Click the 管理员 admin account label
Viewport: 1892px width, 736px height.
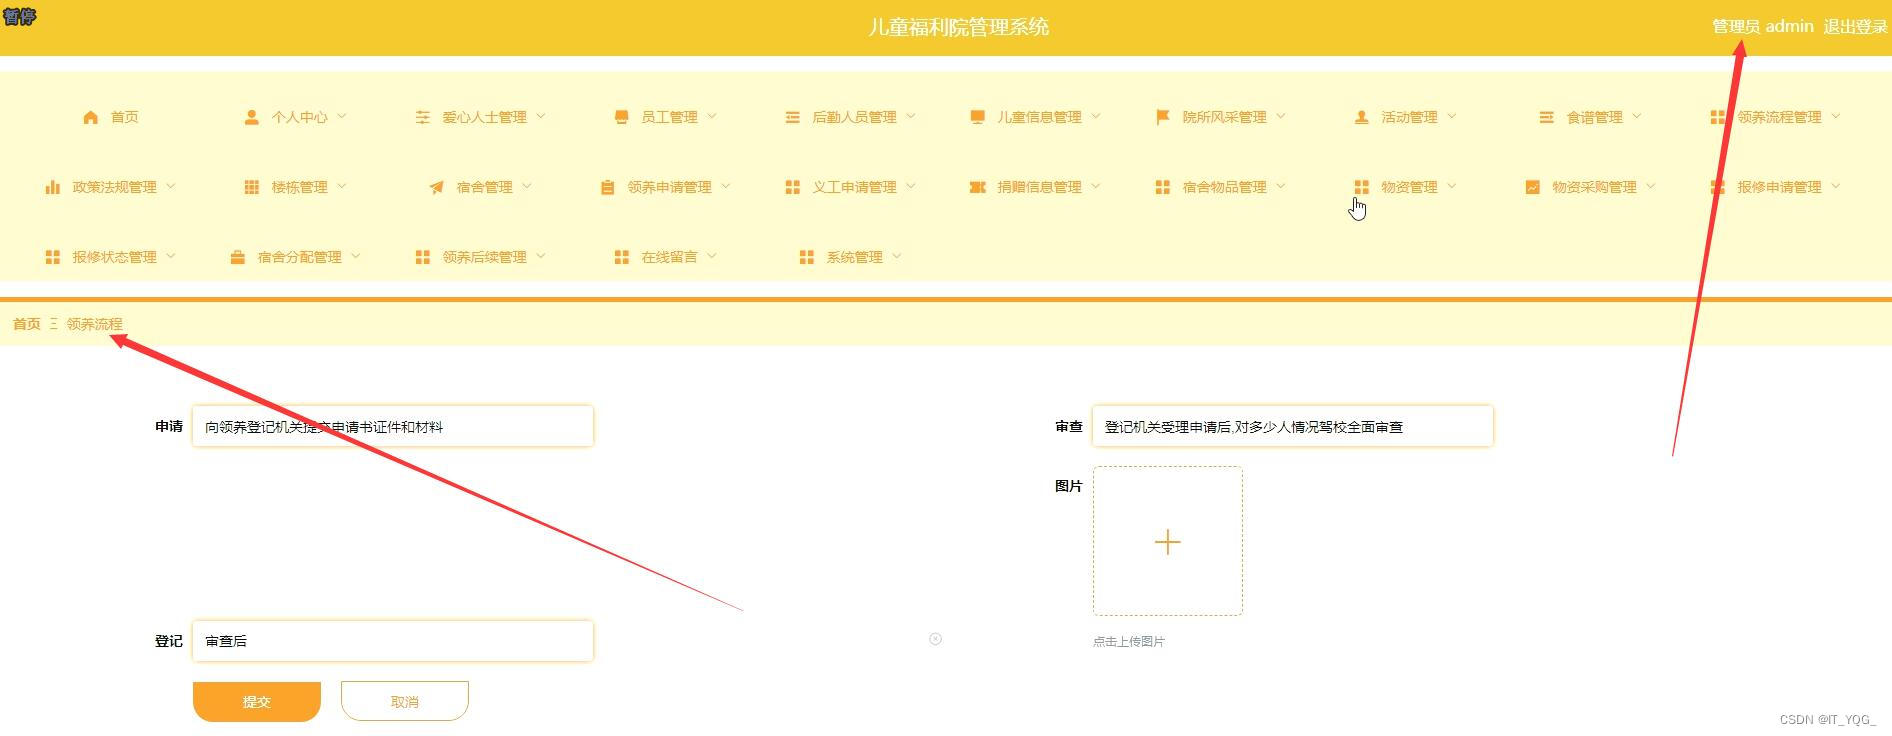pos(1763,27)
